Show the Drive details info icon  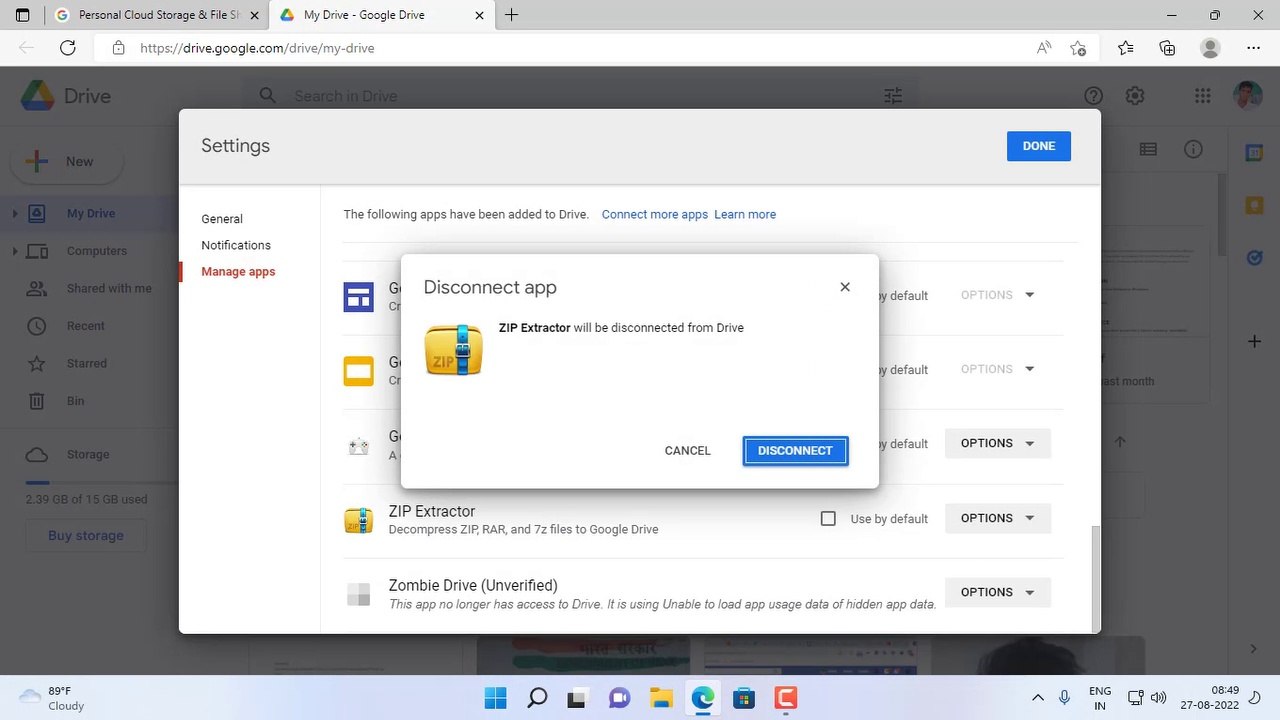(1193, 149)
